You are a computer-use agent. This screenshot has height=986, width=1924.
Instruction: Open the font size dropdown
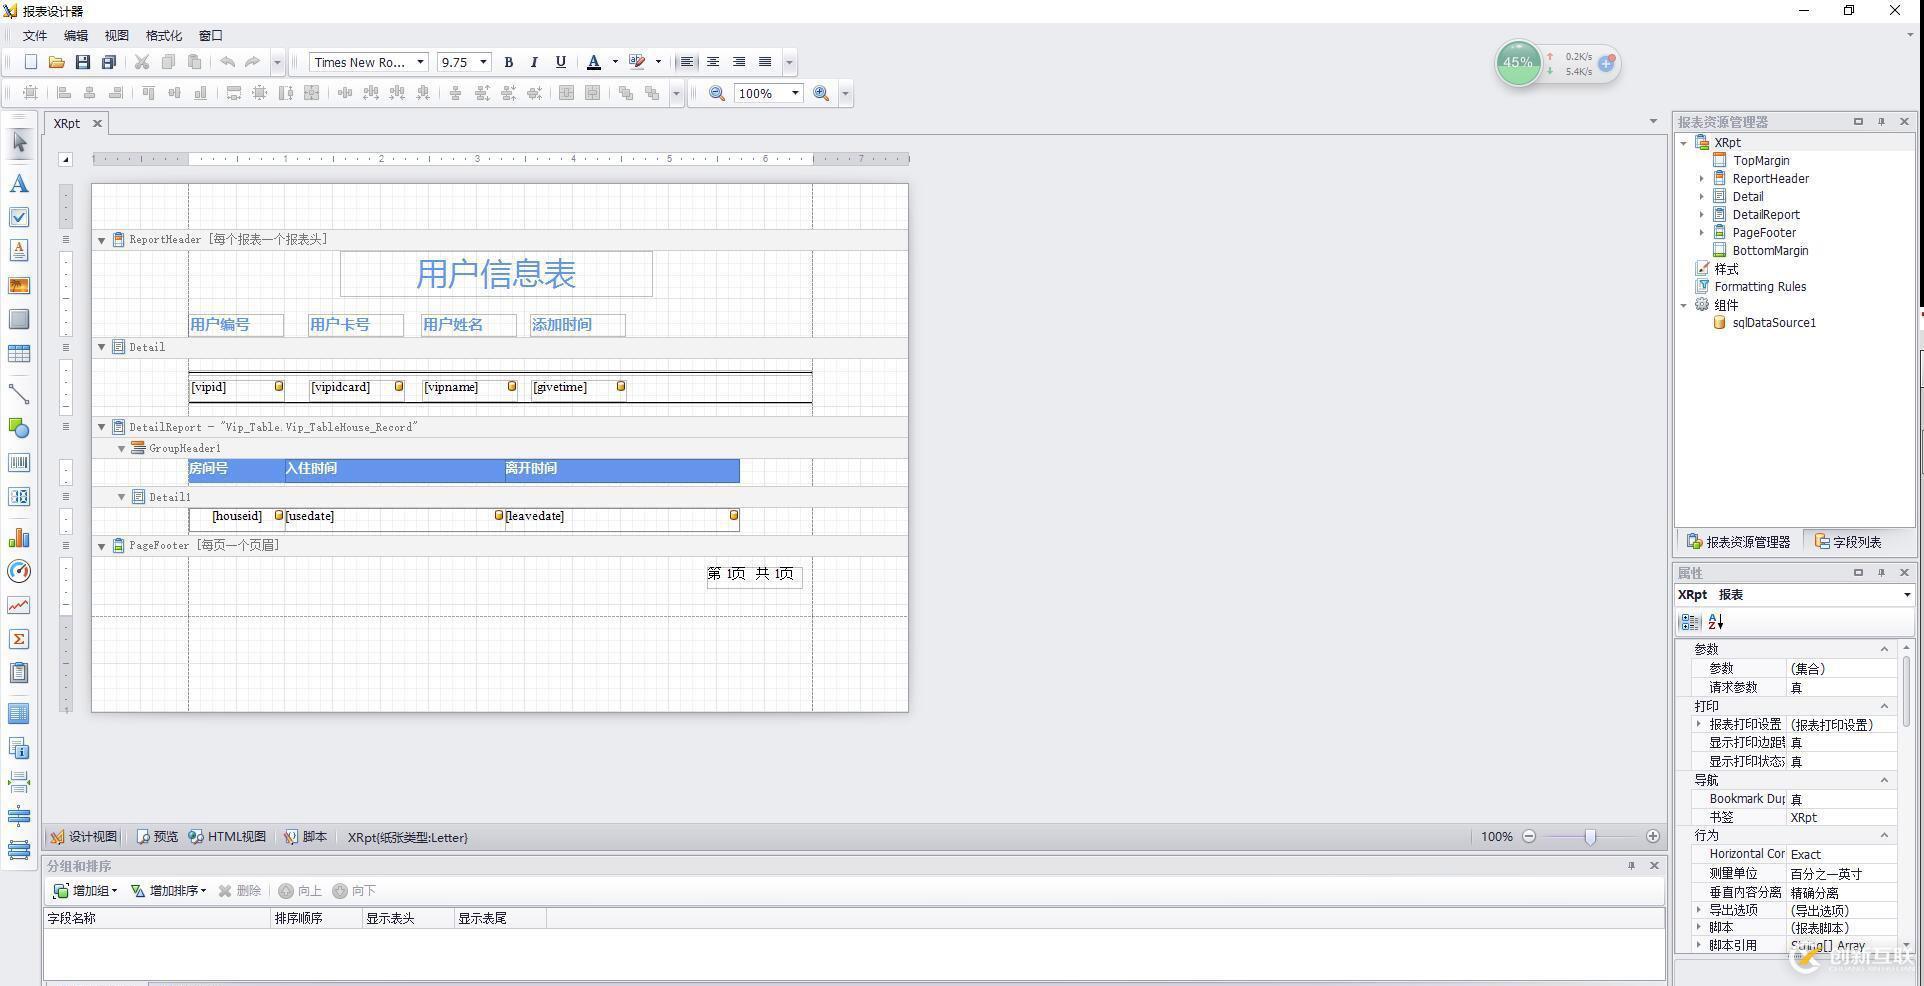483,62
